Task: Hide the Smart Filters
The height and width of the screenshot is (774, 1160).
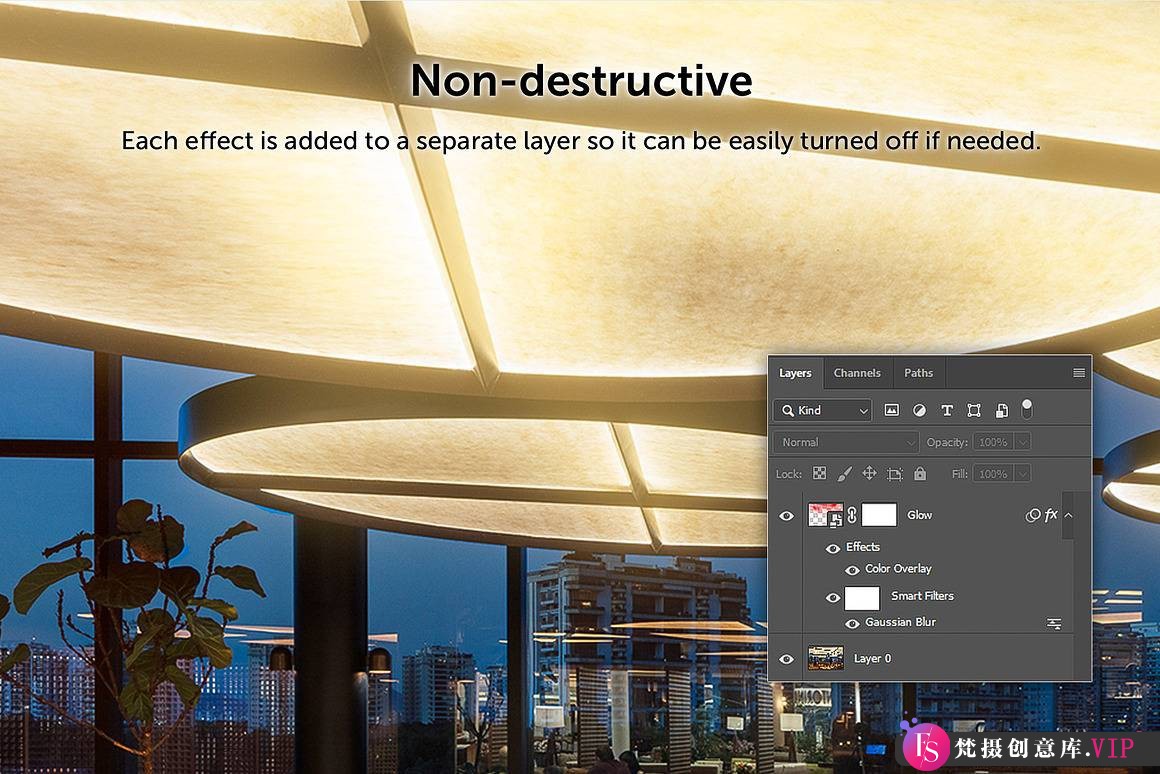Action: point(832,597)
